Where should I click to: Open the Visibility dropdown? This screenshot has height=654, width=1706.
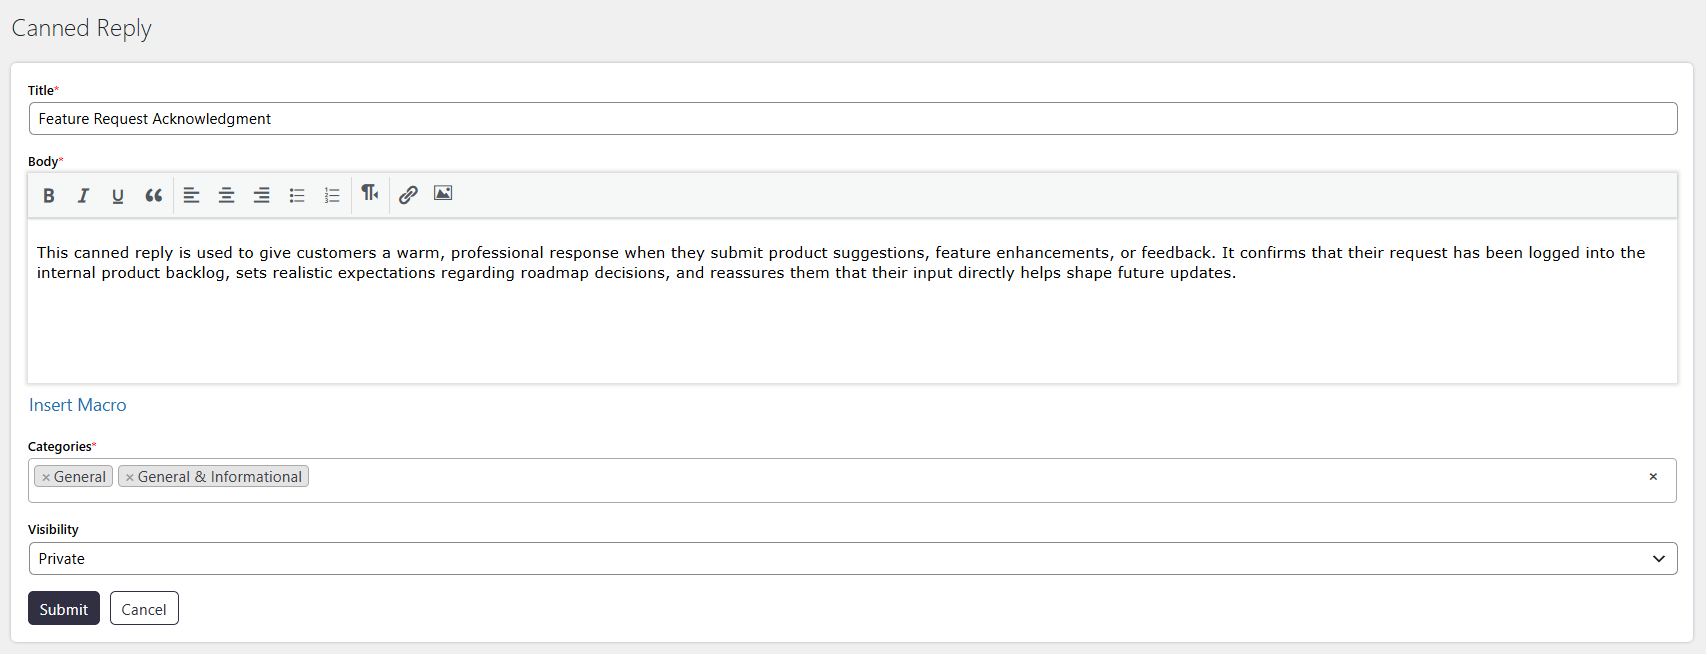click(853, 559)
